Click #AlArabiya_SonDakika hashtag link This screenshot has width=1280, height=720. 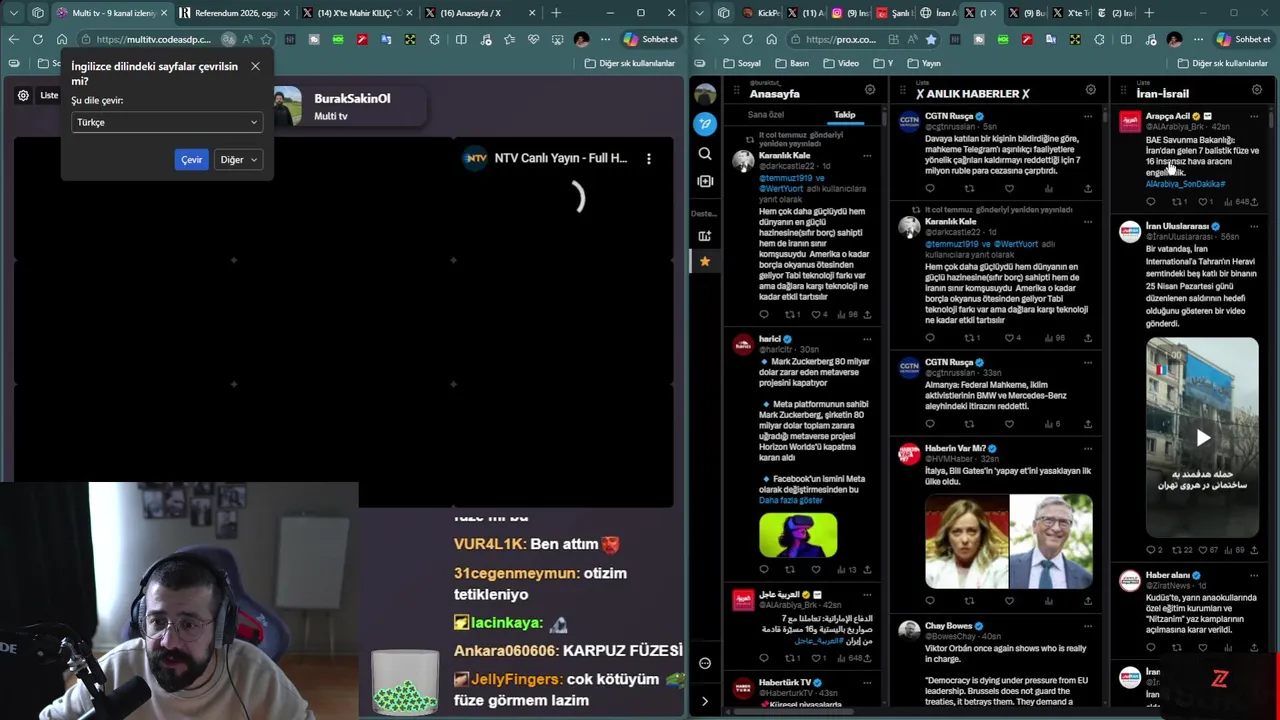[x=1185, y=184]
